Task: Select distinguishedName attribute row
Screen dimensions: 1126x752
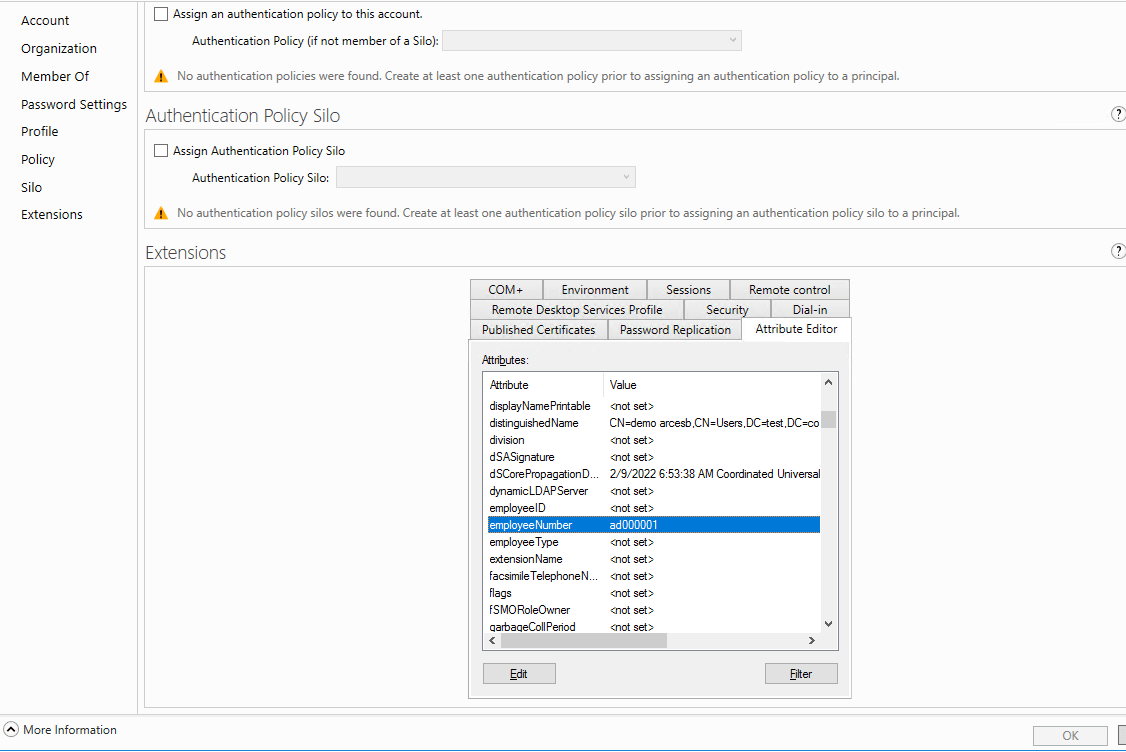Action: click(x=653, y=423)
